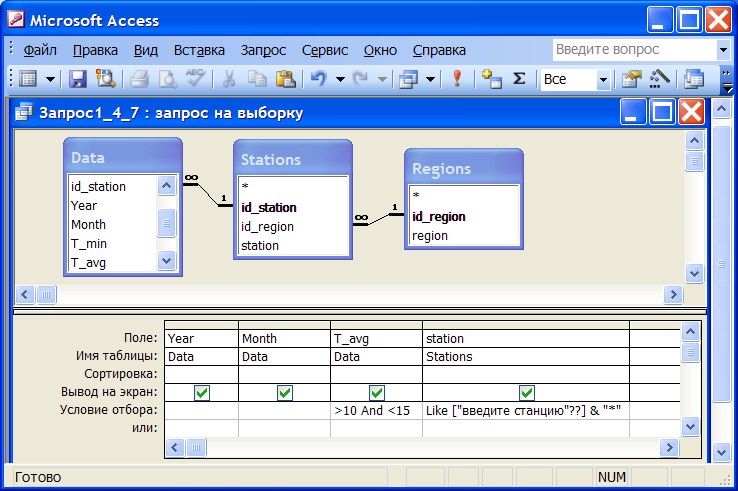Viewport: 738px width, 491px height.
Task: Select region field in Regions table
Action: coord(464,235)
